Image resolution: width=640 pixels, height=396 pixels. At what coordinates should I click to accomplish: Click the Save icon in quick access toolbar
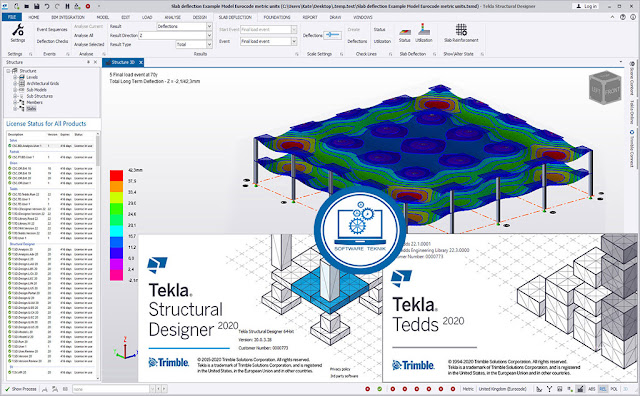pos(37,6)
